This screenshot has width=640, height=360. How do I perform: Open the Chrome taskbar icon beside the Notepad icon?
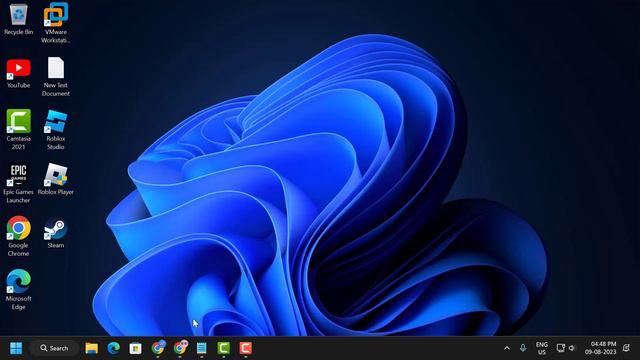click(180, 348)
